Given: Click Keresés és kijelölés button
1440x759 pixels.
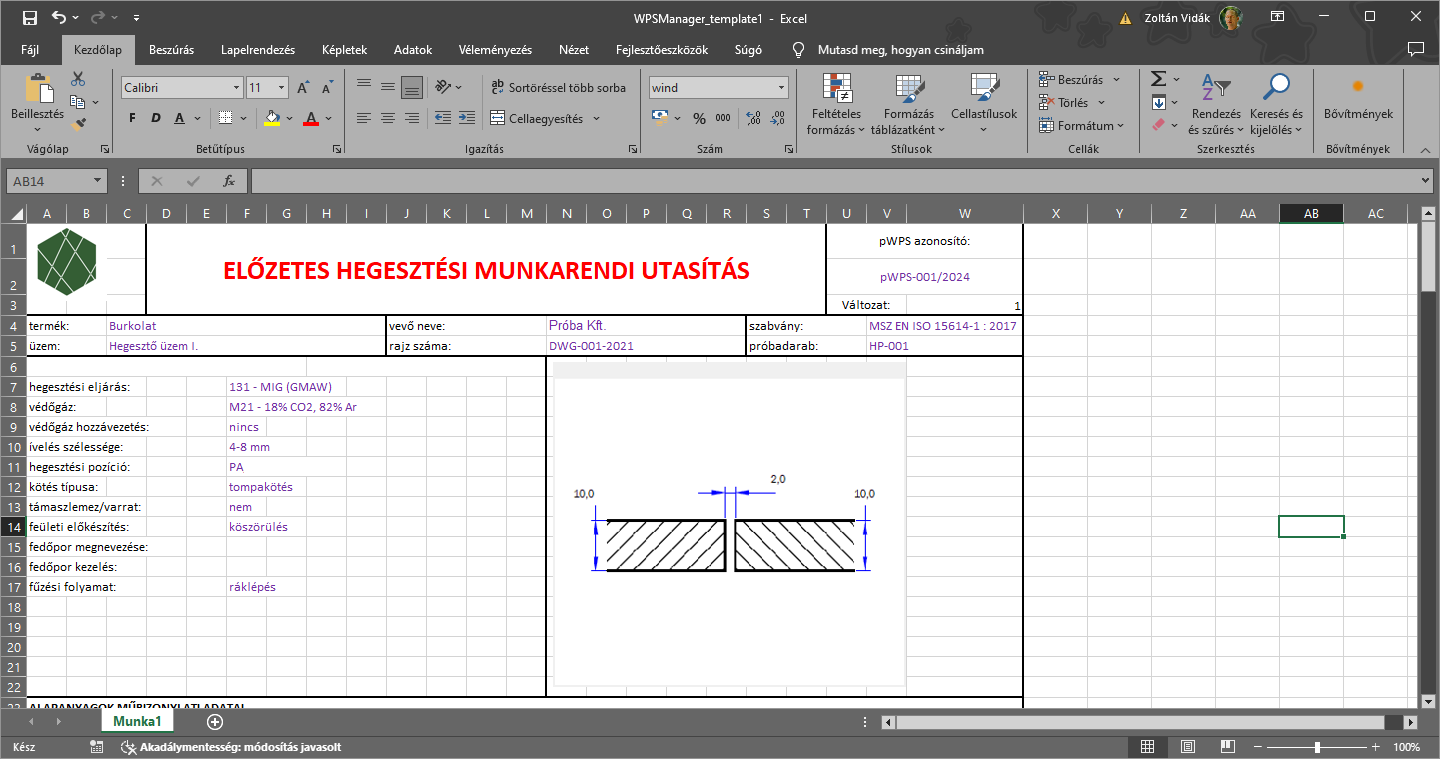Looking at the screenshot, I should point(1277,105).
